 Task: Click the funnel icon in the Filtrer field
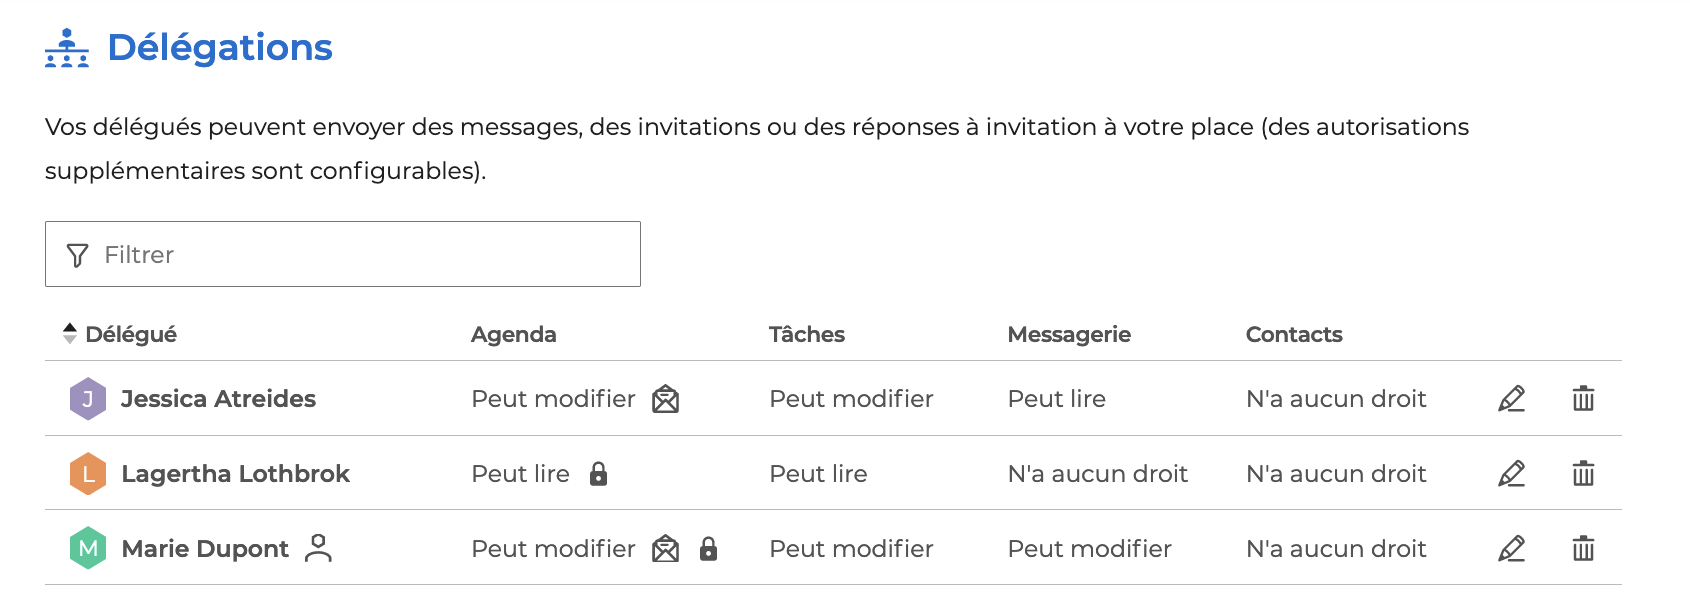point(77,255)
